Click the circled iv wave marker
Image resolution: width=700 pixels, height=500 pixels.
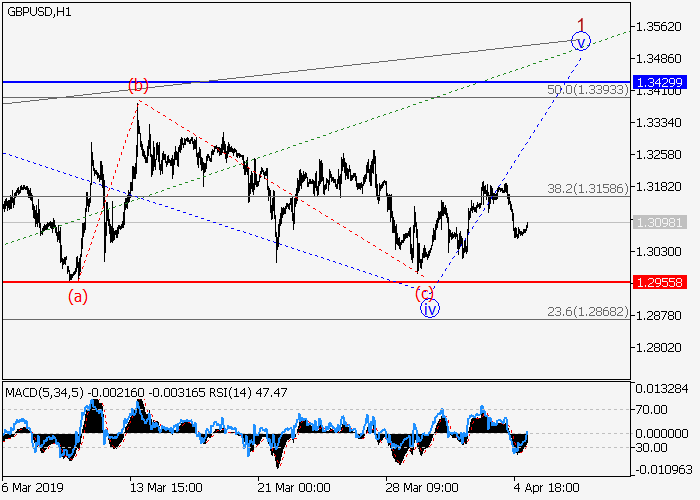(x=430, y=309)
